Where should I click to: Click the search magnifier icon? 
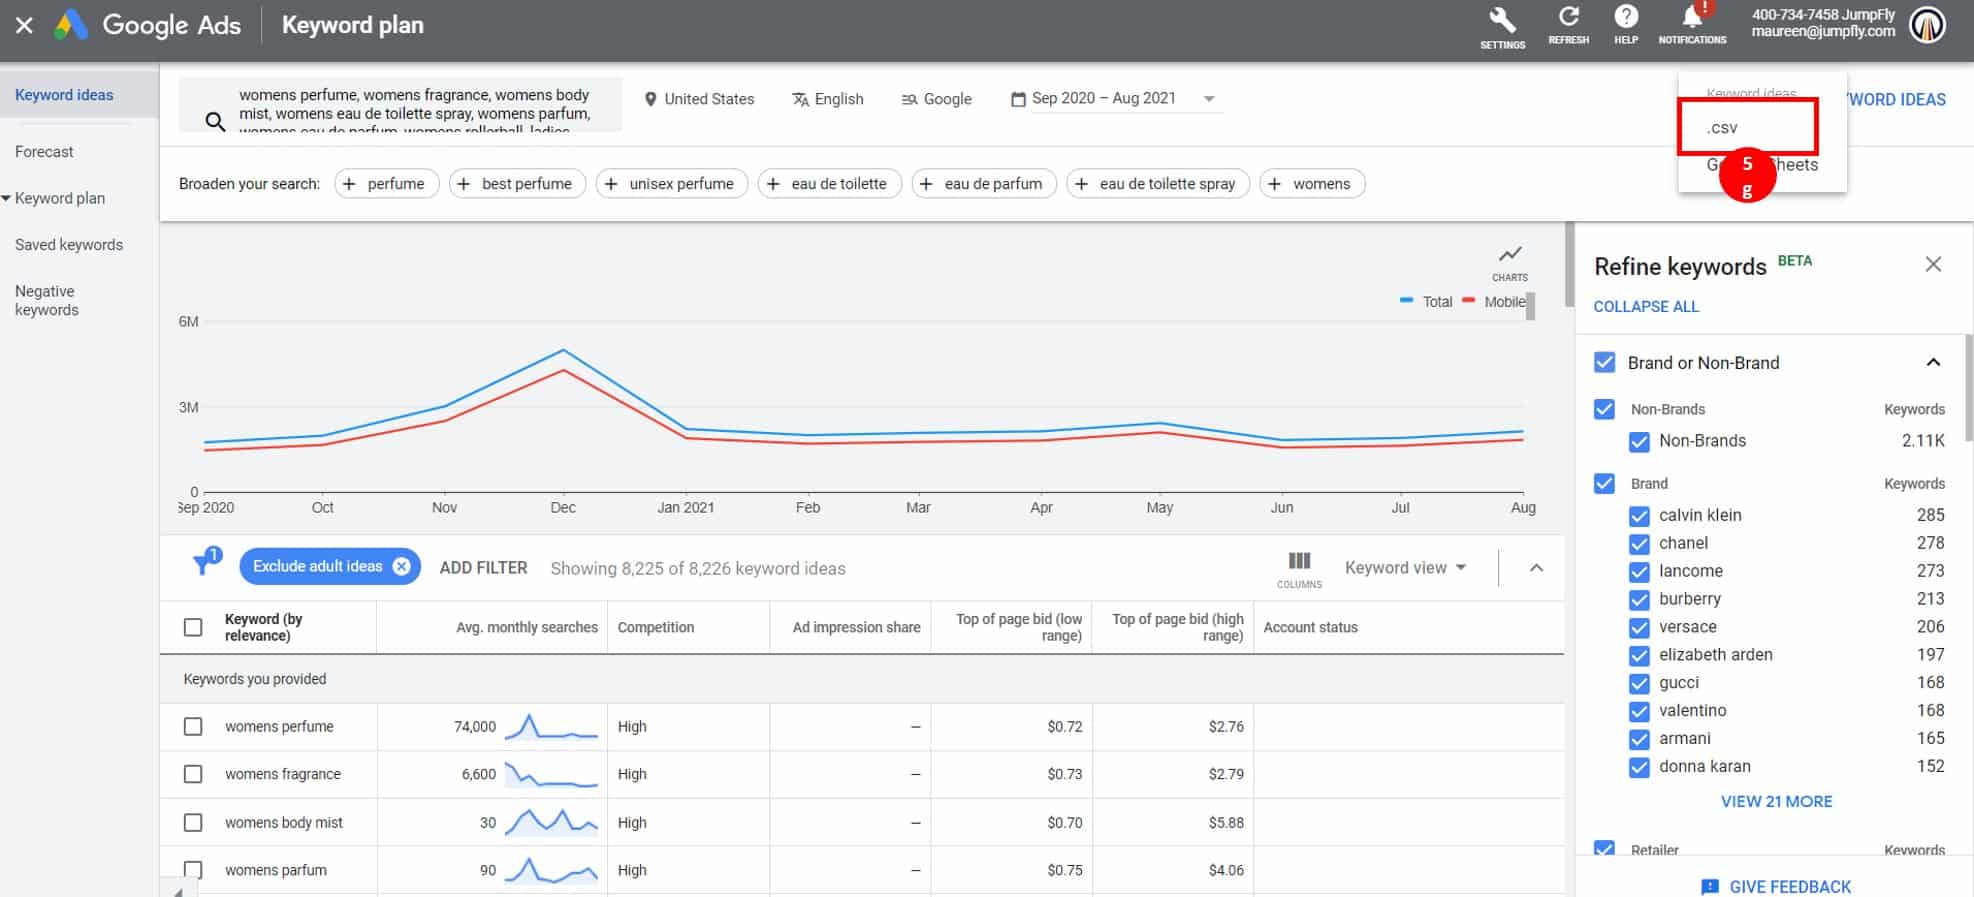(214, 122)
